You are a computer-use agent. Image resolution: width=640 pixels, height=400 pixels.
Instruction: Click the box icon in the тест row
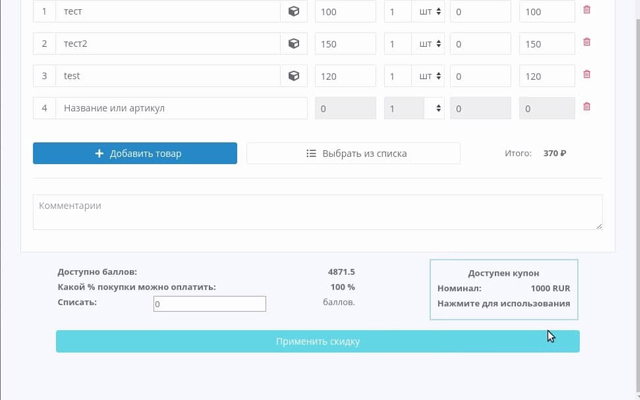point(293,11)
